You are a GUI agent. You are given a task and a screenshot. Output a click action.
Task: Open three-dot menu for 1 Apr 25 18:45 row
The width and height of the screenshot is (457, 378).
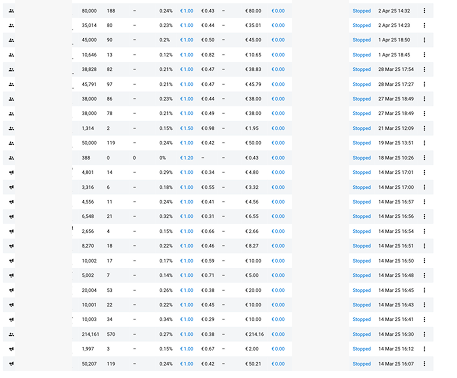coord(424,55)
